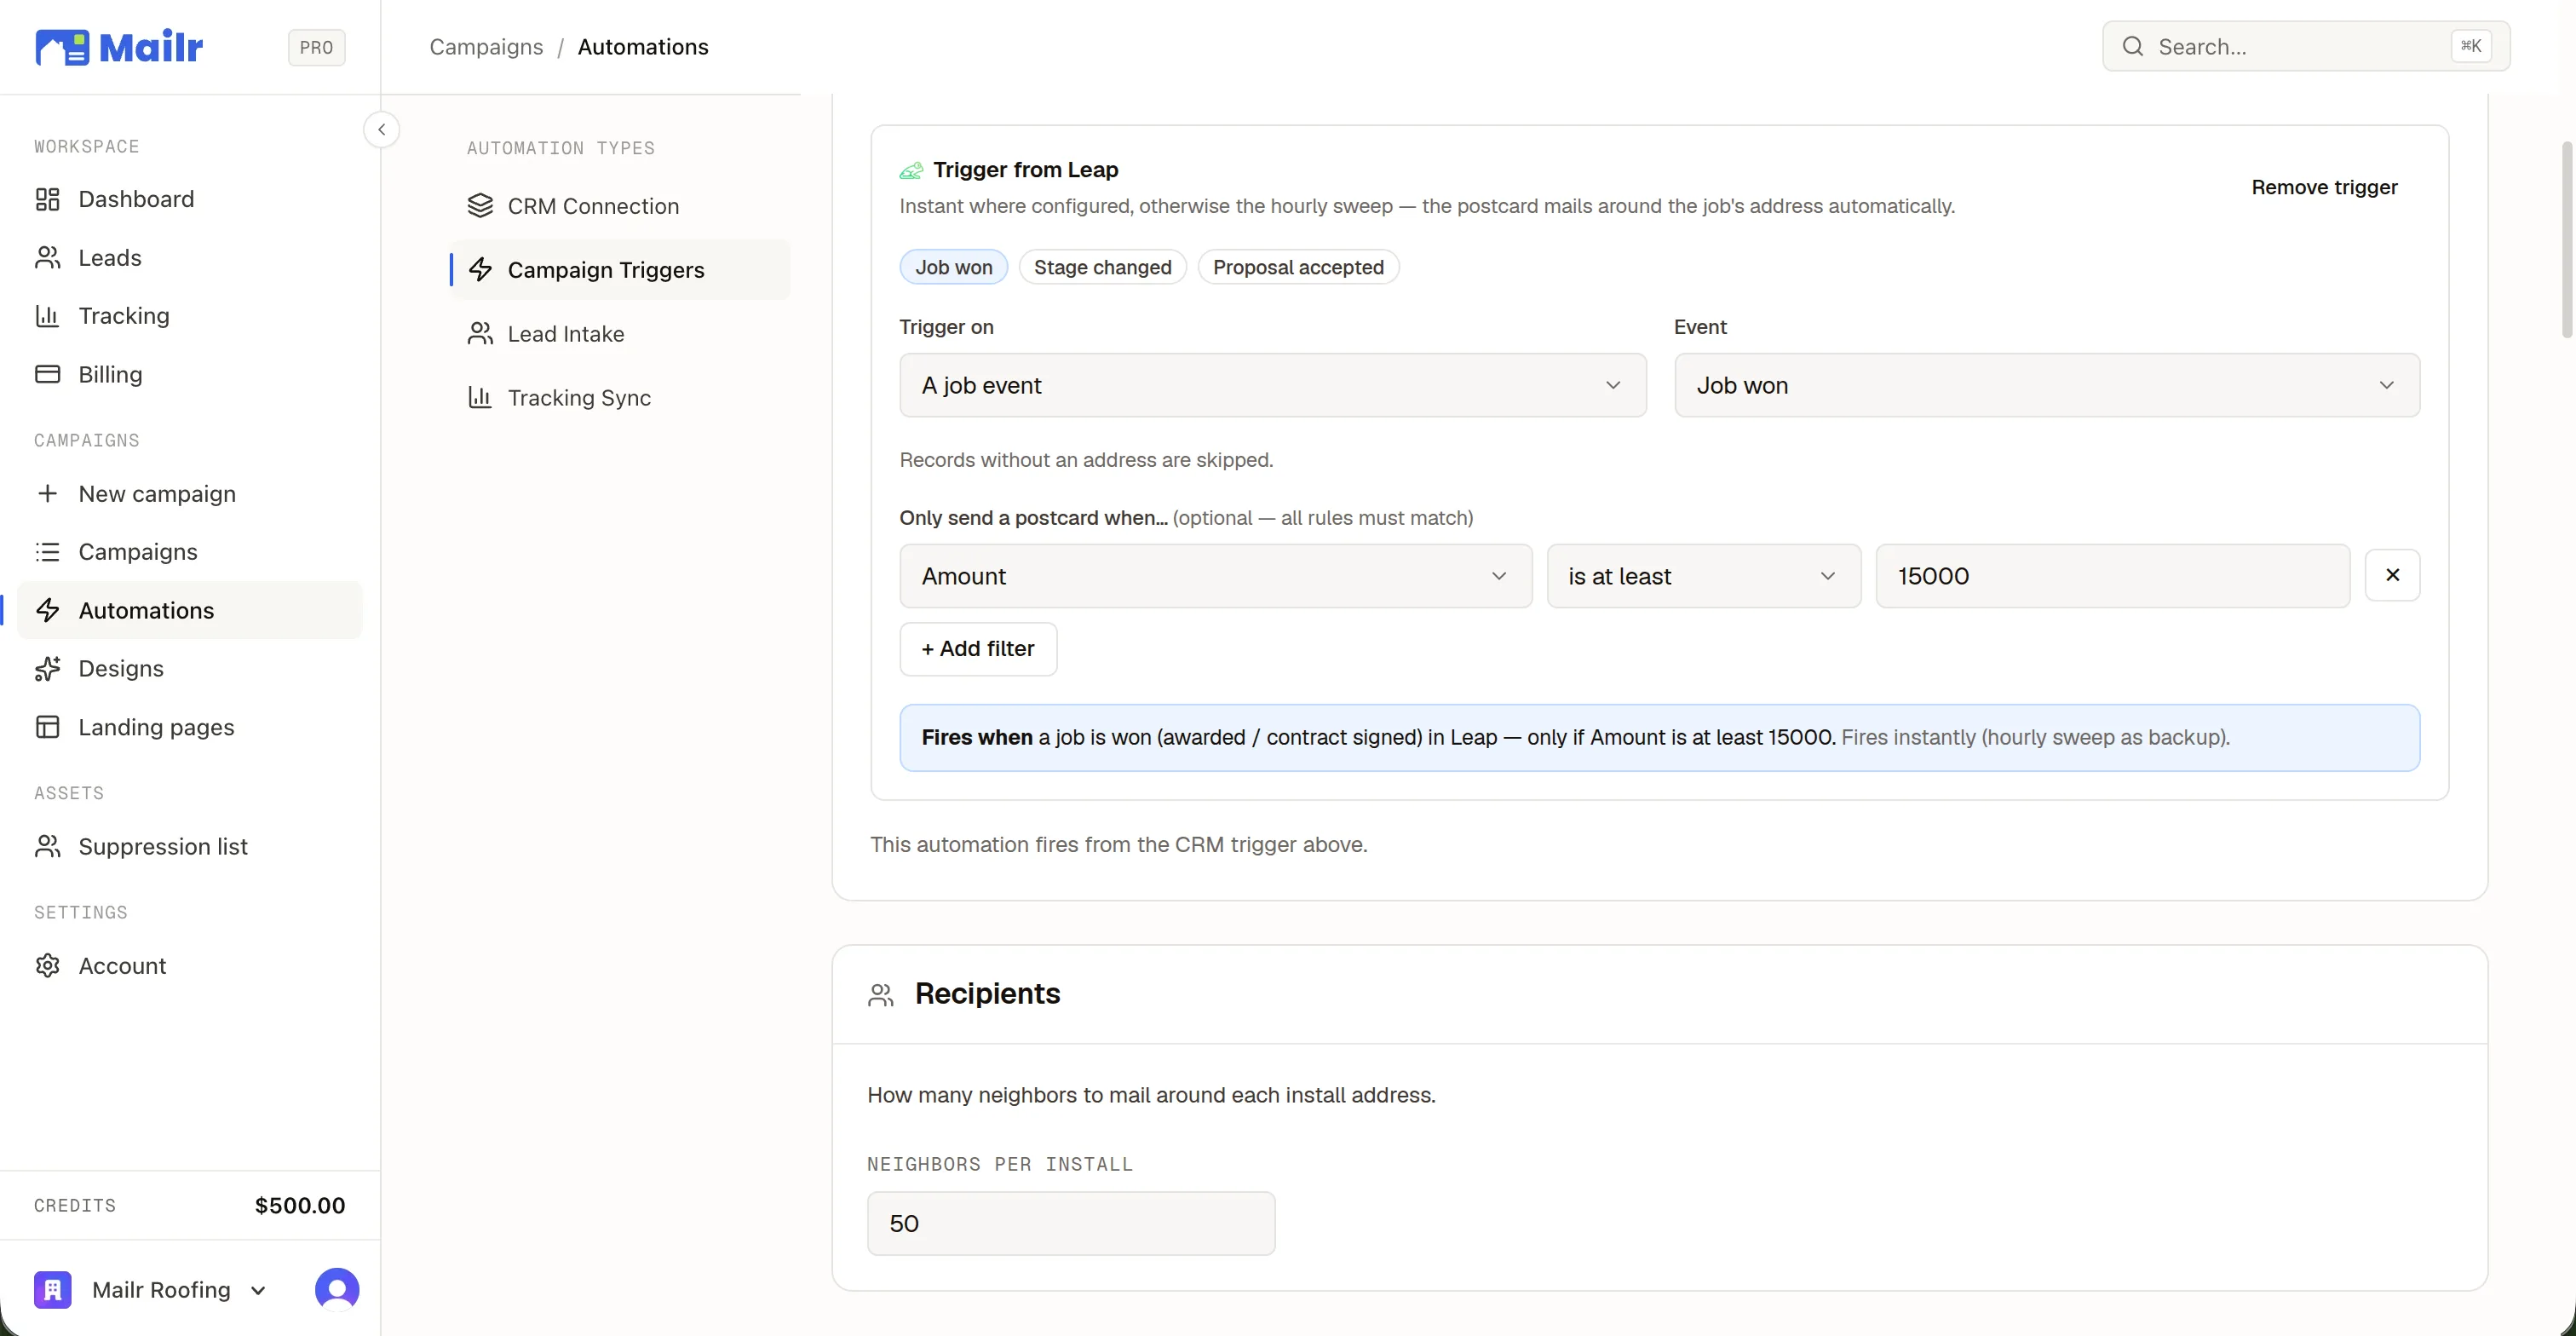Click the Search box

[x=2306, y=46]
